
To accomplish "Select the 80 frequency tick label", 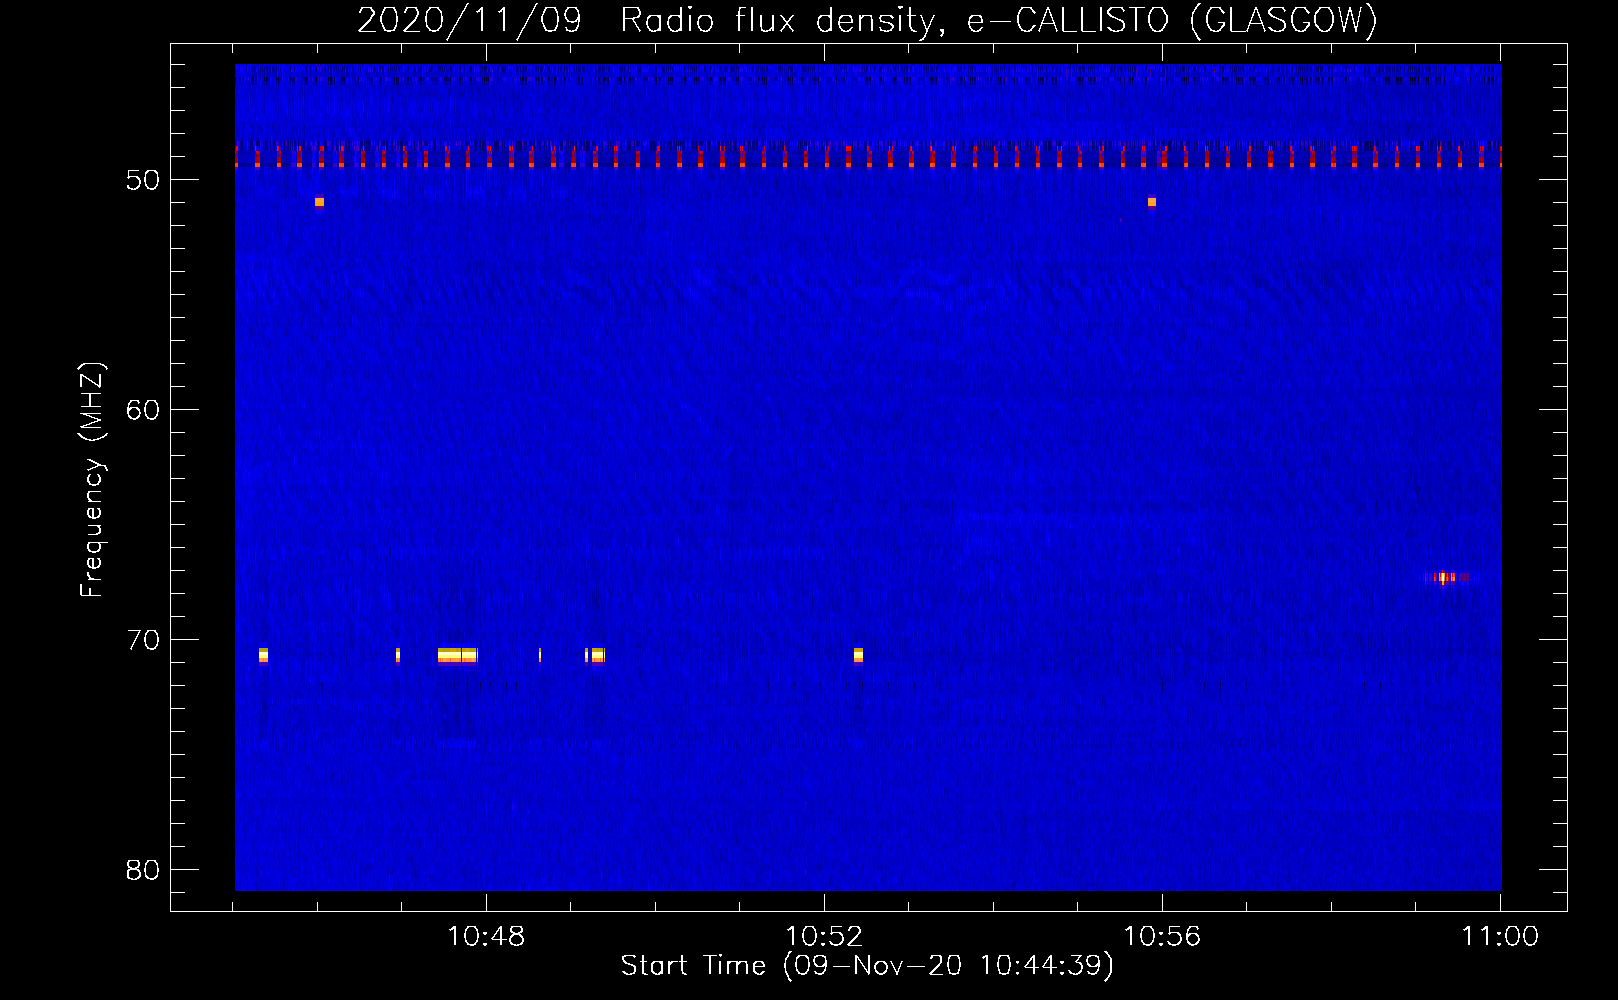I will 143,870.
